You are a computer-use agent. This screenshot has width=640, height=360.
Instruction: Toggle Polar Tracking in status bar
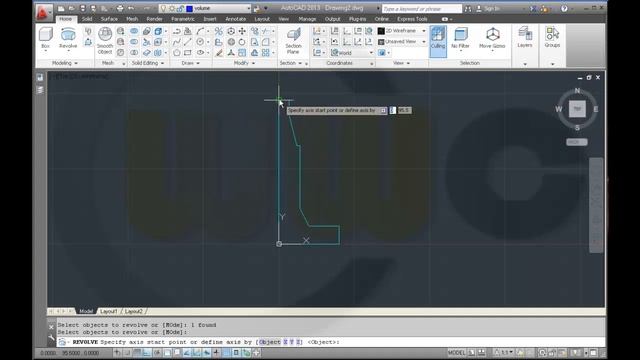click(157, 353)
